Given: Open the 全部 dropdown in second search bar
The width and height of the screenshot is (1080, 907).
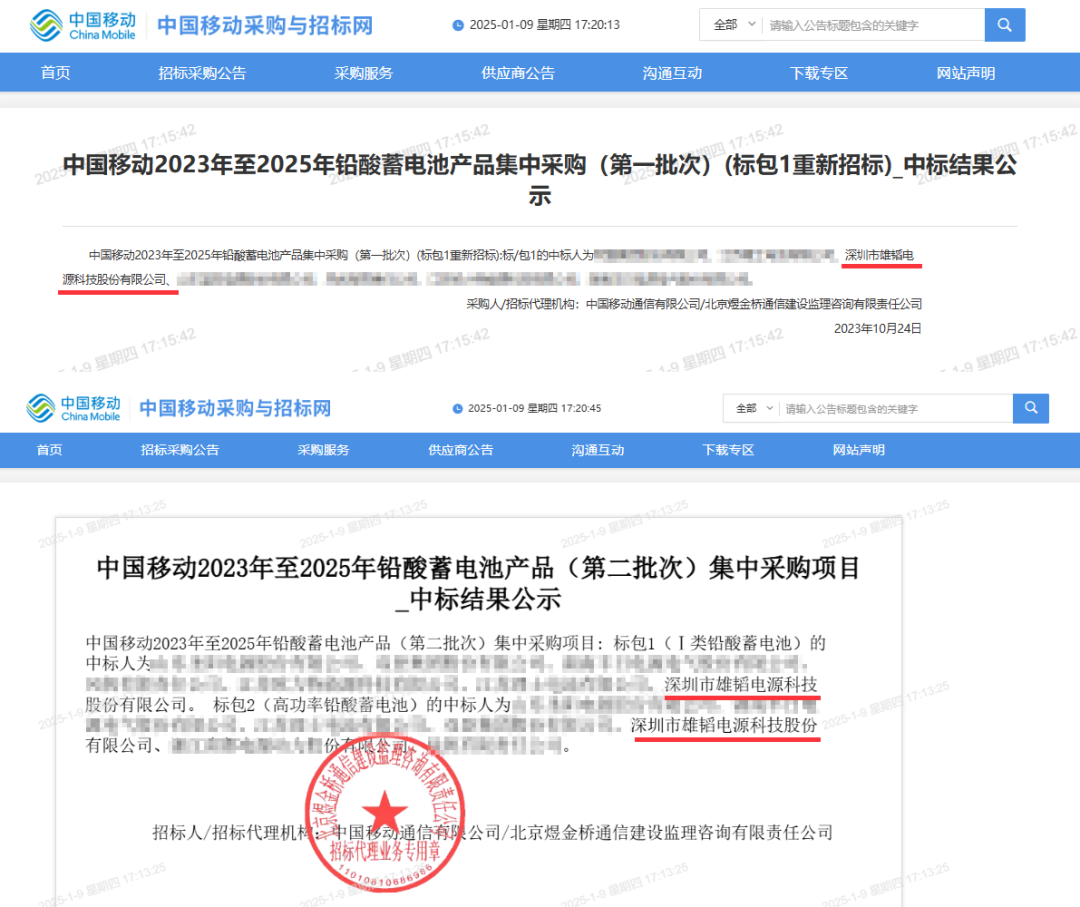Looking at the screenshot, I should click(x=755, y=408).
